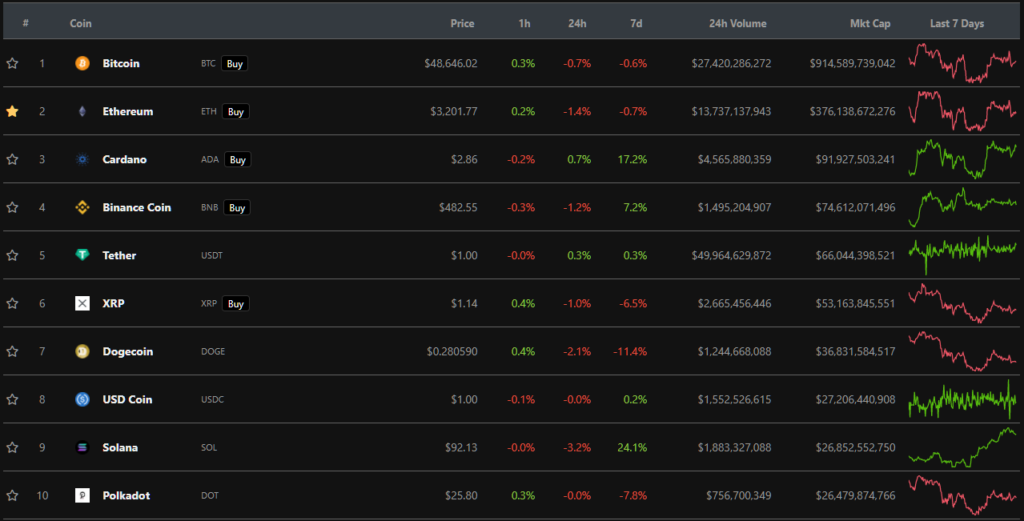Viewport: 1024px width, 521px height.
Task: Unfavorite Ethereum by clicking its gold star
Action: (12, 111)
